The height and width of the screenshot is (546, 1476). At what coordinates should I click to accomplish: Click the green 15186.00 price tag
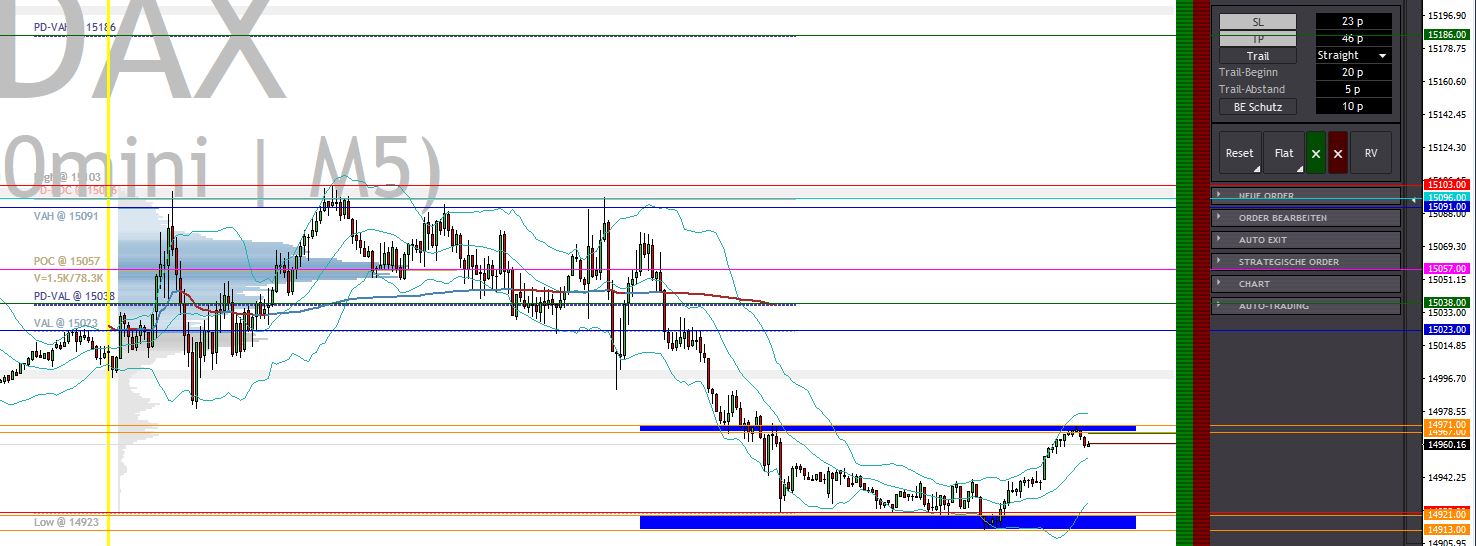click(x=1447, y=35)
